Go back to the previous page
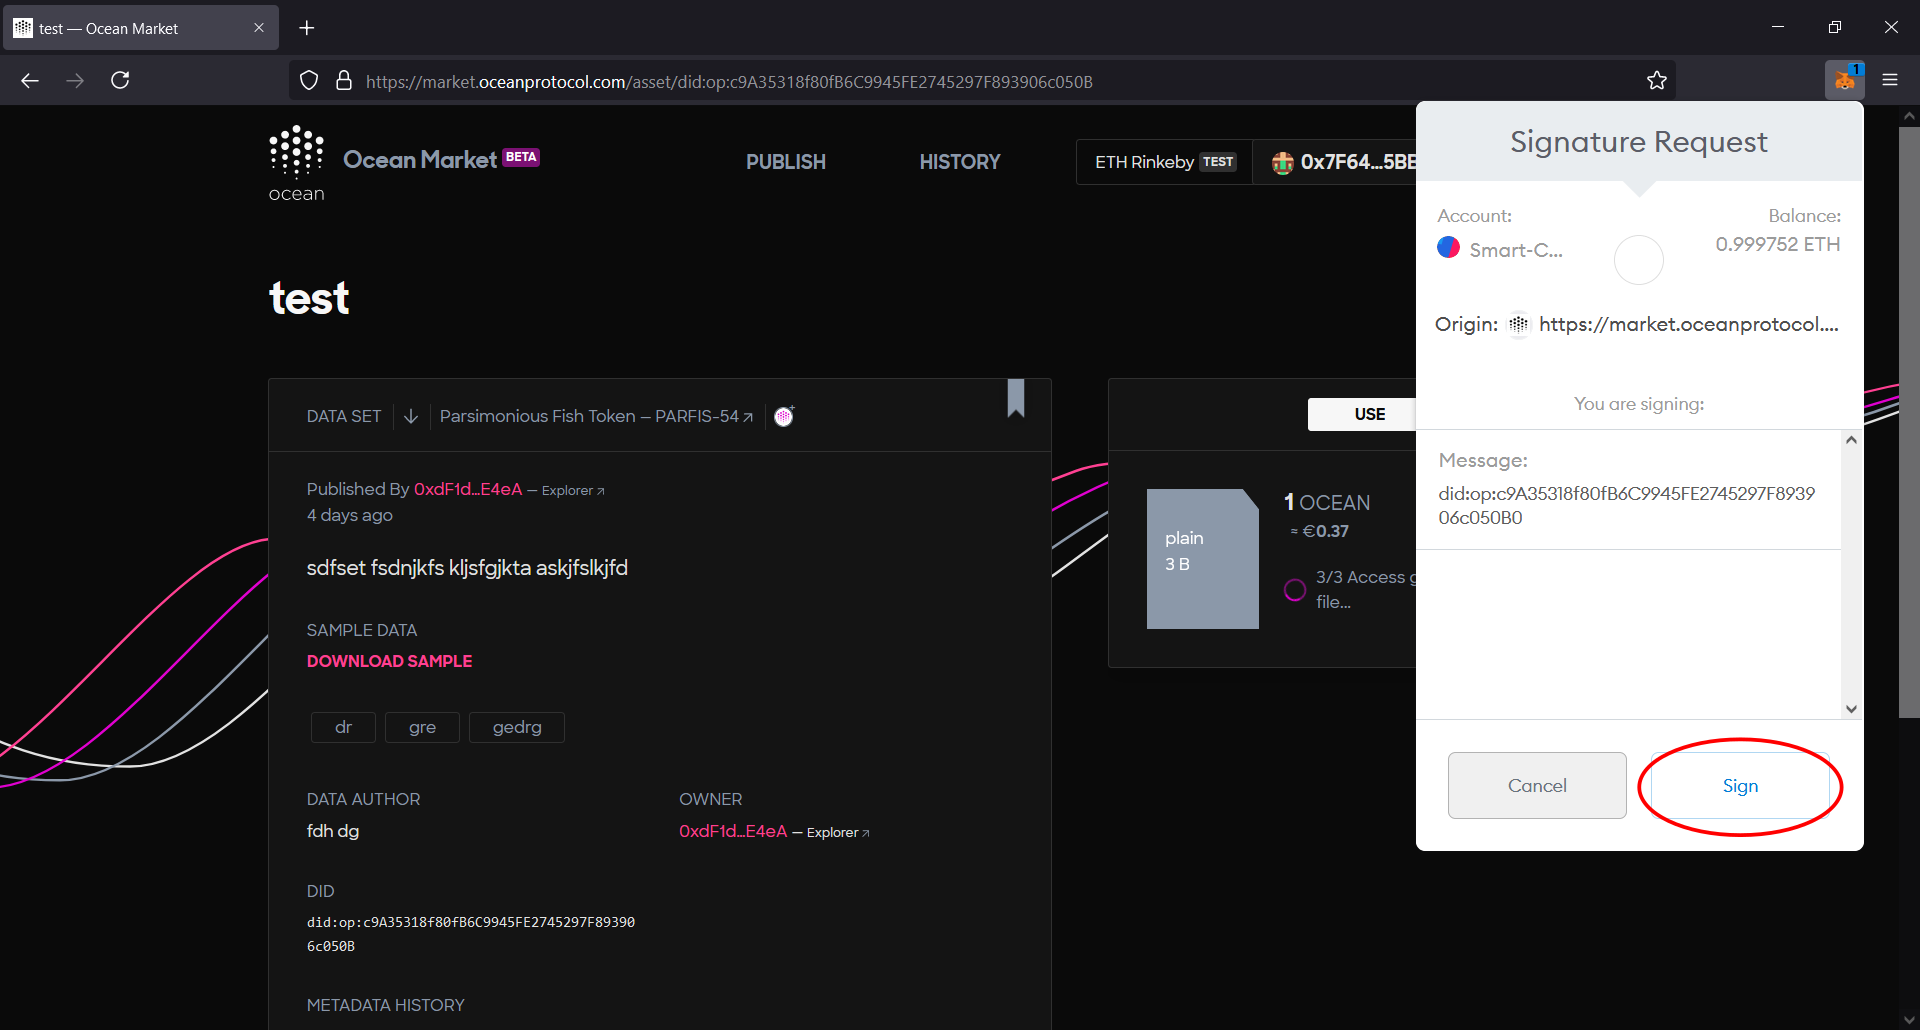Viewport: 1920px width, 1030px height. pos(30,80)
